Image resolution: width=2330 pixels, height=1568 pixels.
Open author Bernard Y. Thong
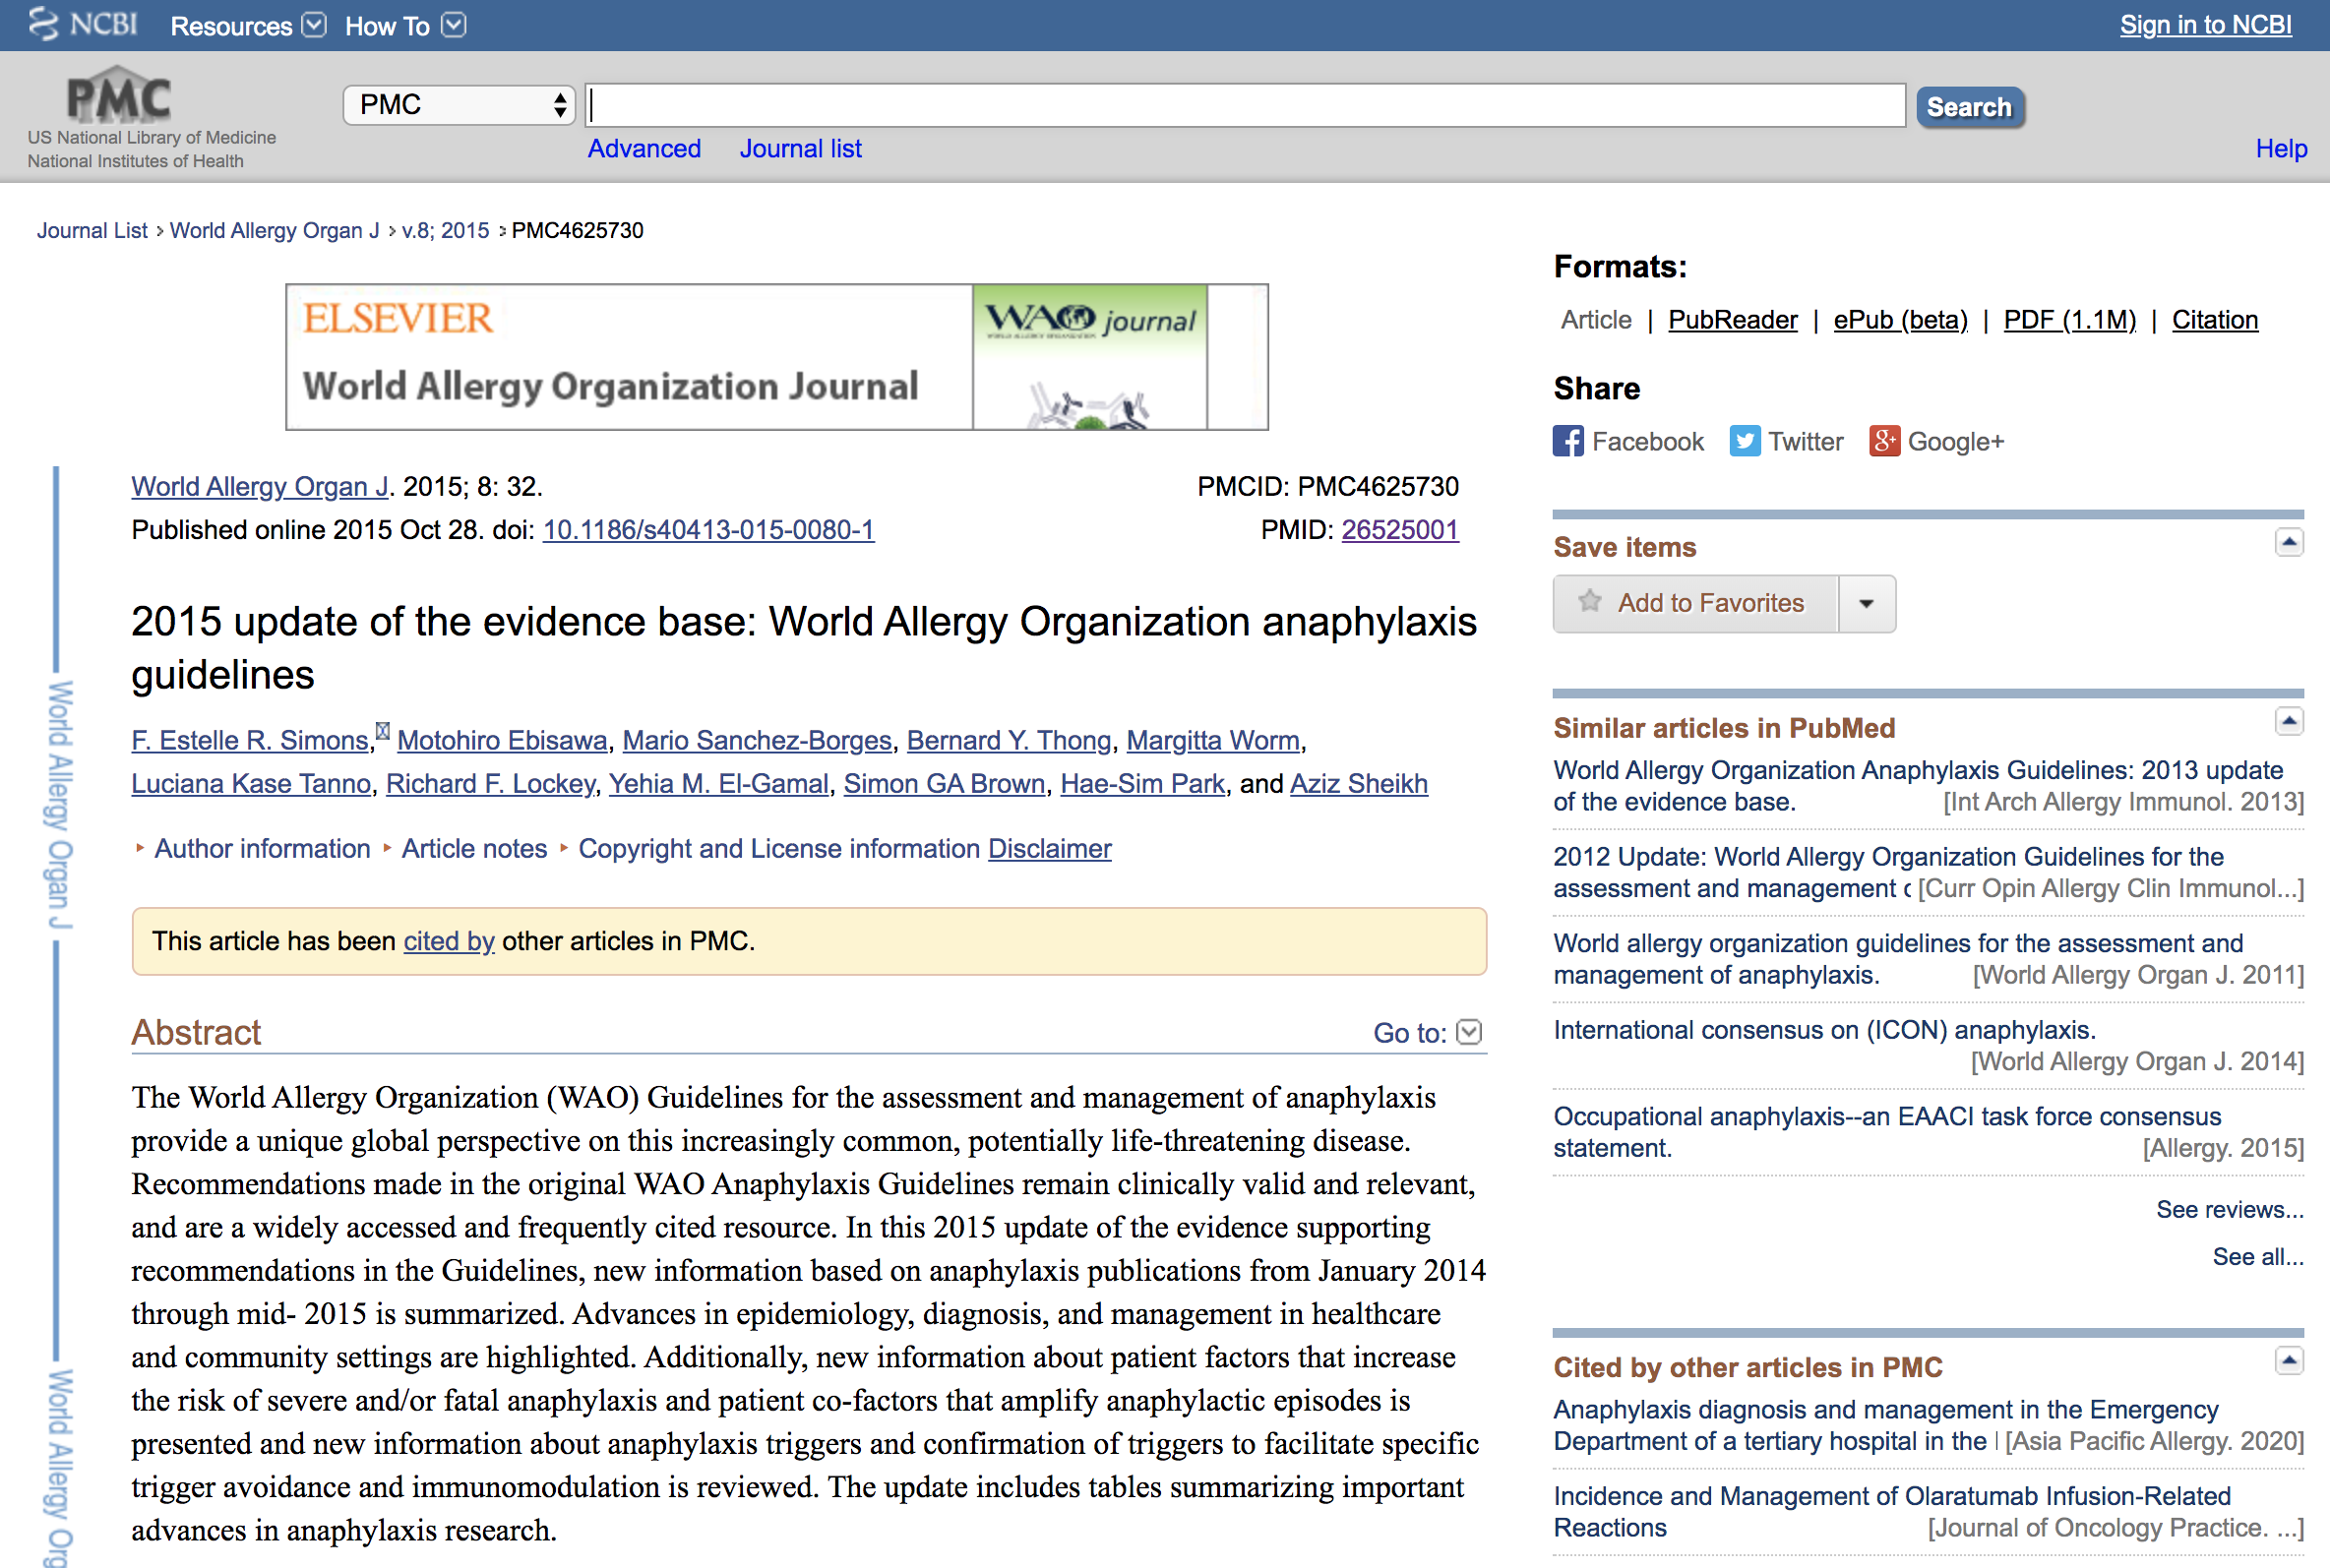coord(1008,741)
